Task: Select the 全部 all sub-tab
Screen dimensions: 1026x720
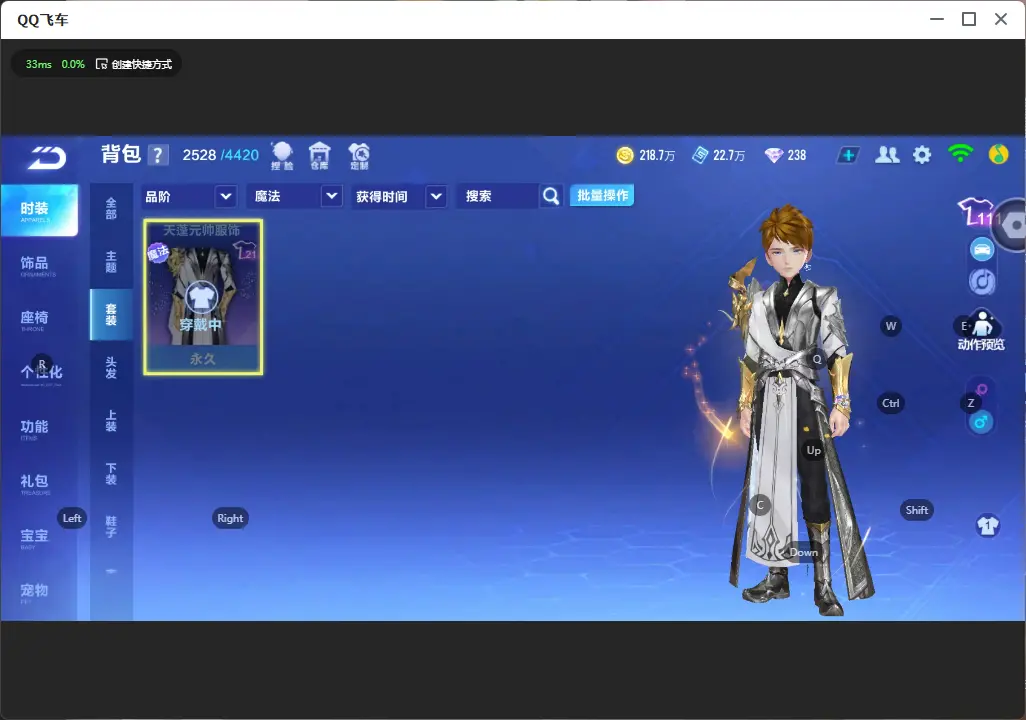Action: coord(111,208)
